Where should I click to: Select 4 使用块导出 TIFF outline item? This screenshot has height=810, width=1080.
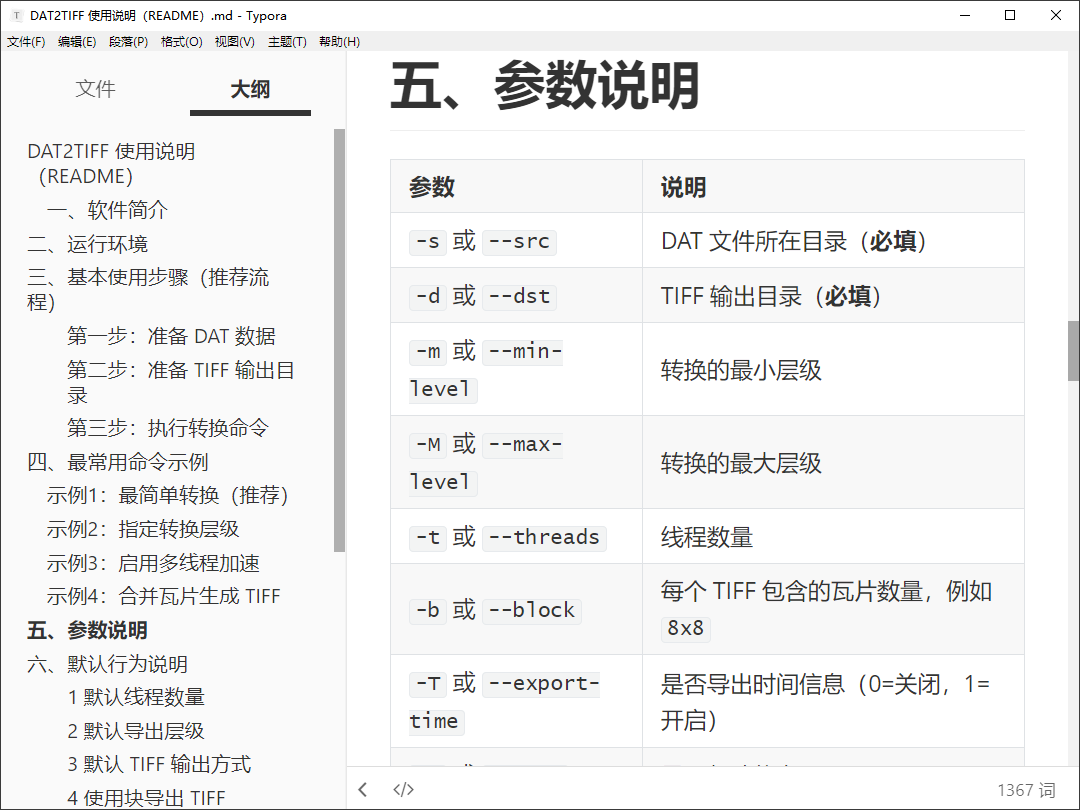pos(146,798)
